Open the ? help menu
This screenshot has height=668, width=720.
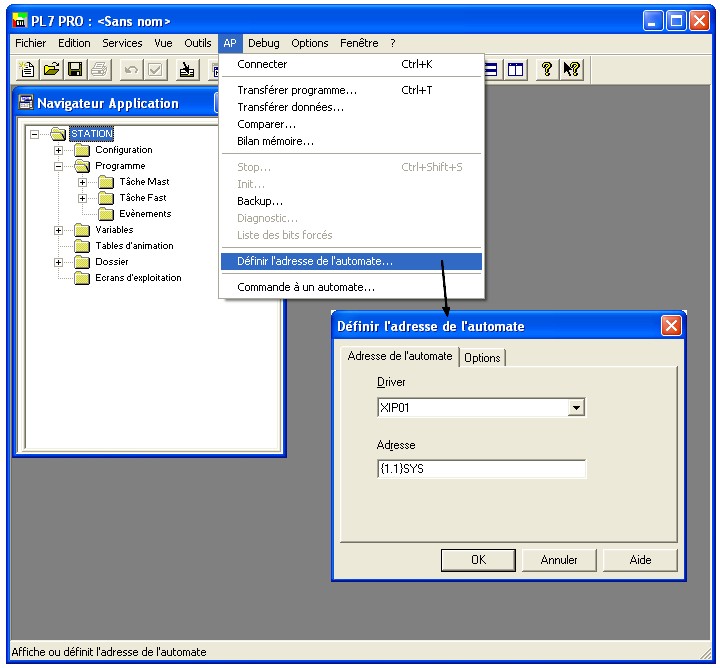tap(393, 43)
